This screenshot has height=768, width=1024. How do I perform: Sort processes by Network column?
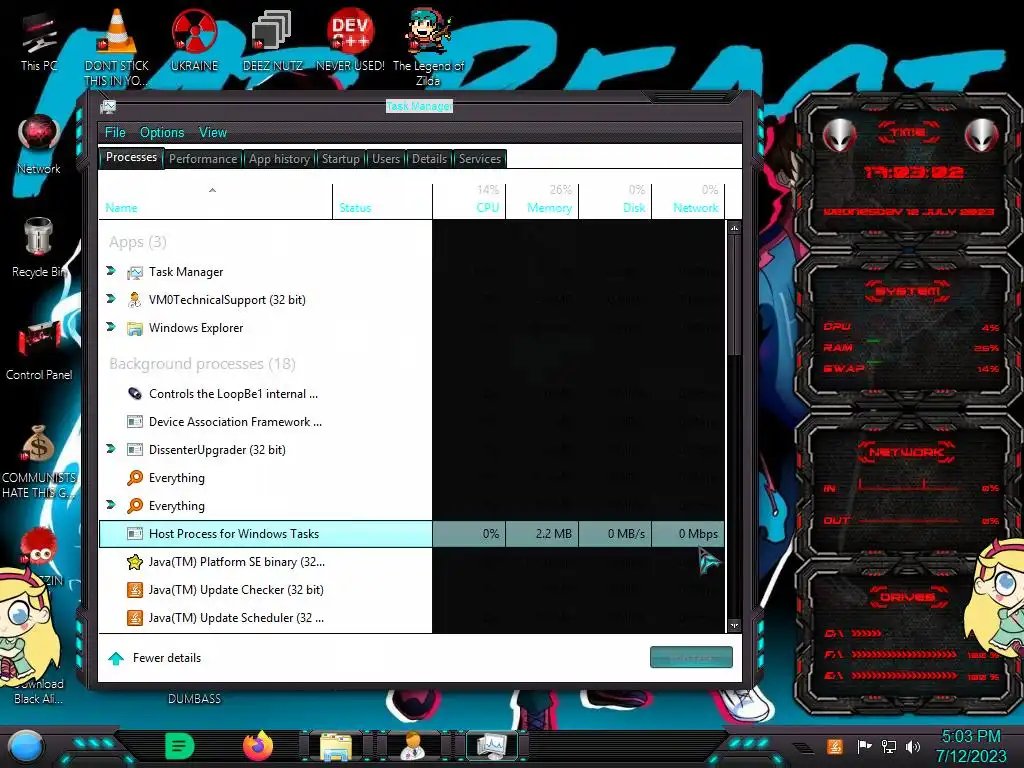688,200
